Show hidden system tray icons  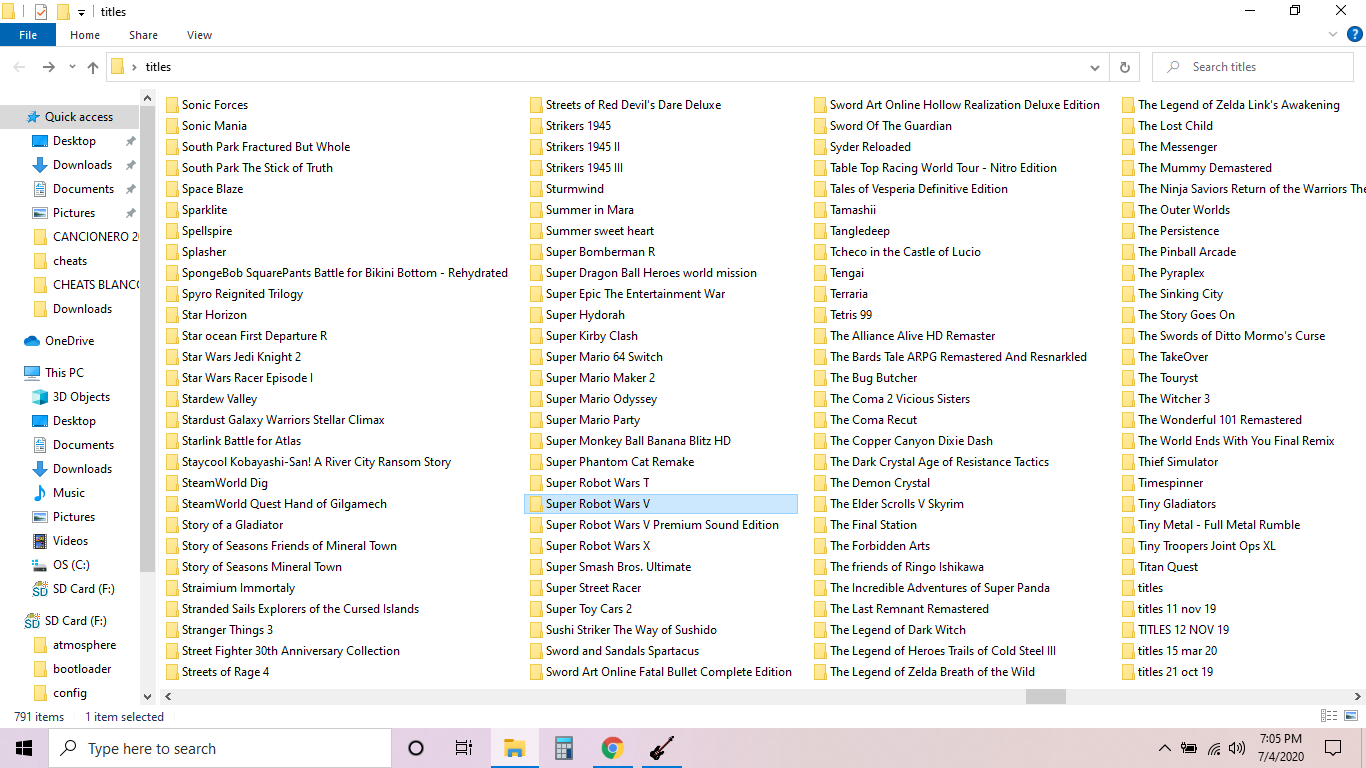click(x=1165, y=748)
